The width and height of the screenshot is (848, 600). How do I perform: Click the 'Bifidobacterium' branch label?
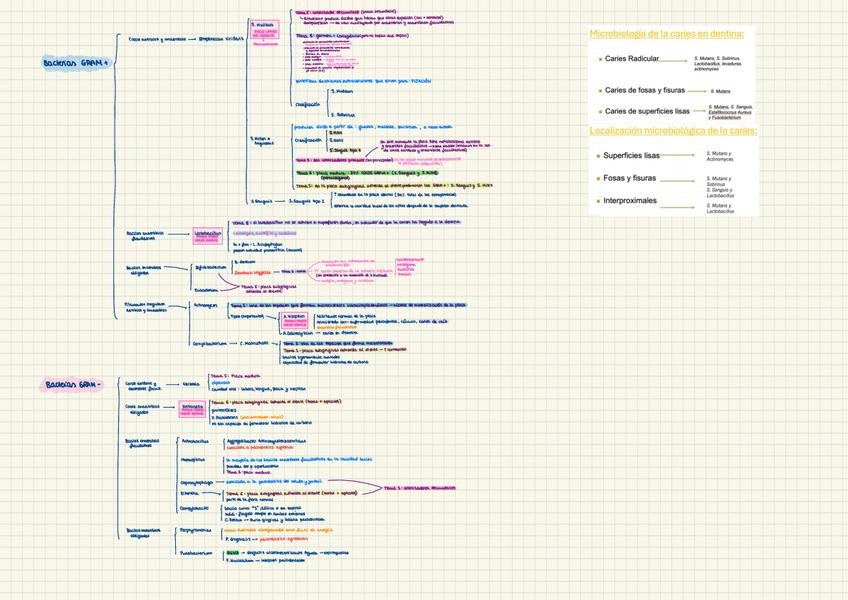(210, 267)
